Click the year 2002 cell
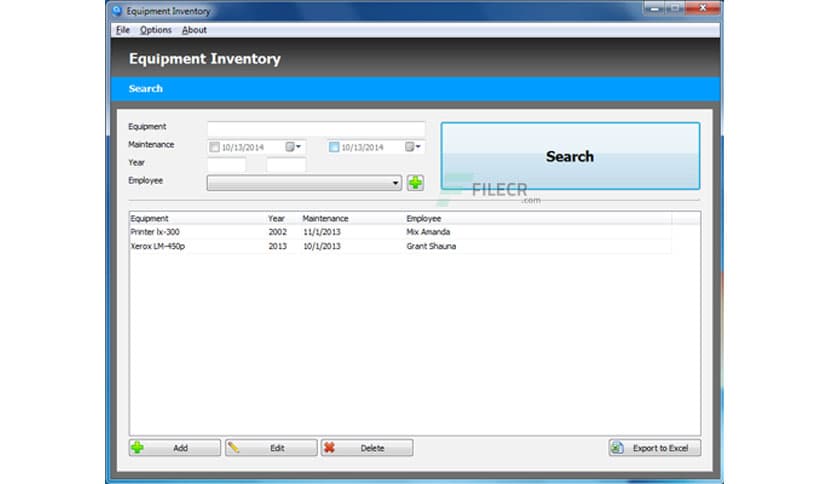 tap(277, 232)
